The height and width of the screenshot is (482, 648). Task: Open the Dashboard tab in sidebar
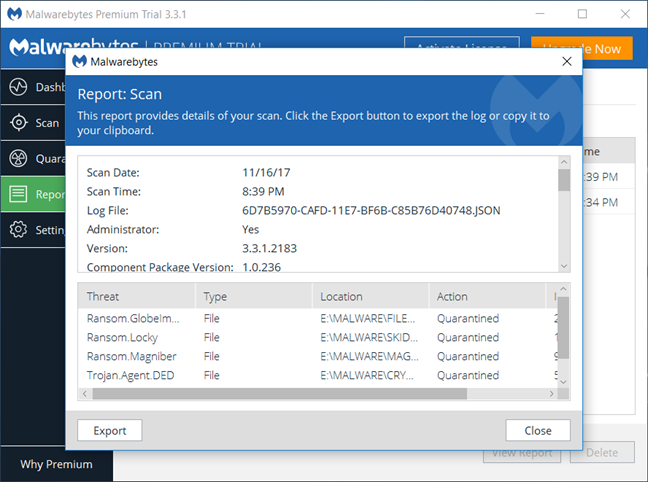pyautogui.click(x=33, y=87)
